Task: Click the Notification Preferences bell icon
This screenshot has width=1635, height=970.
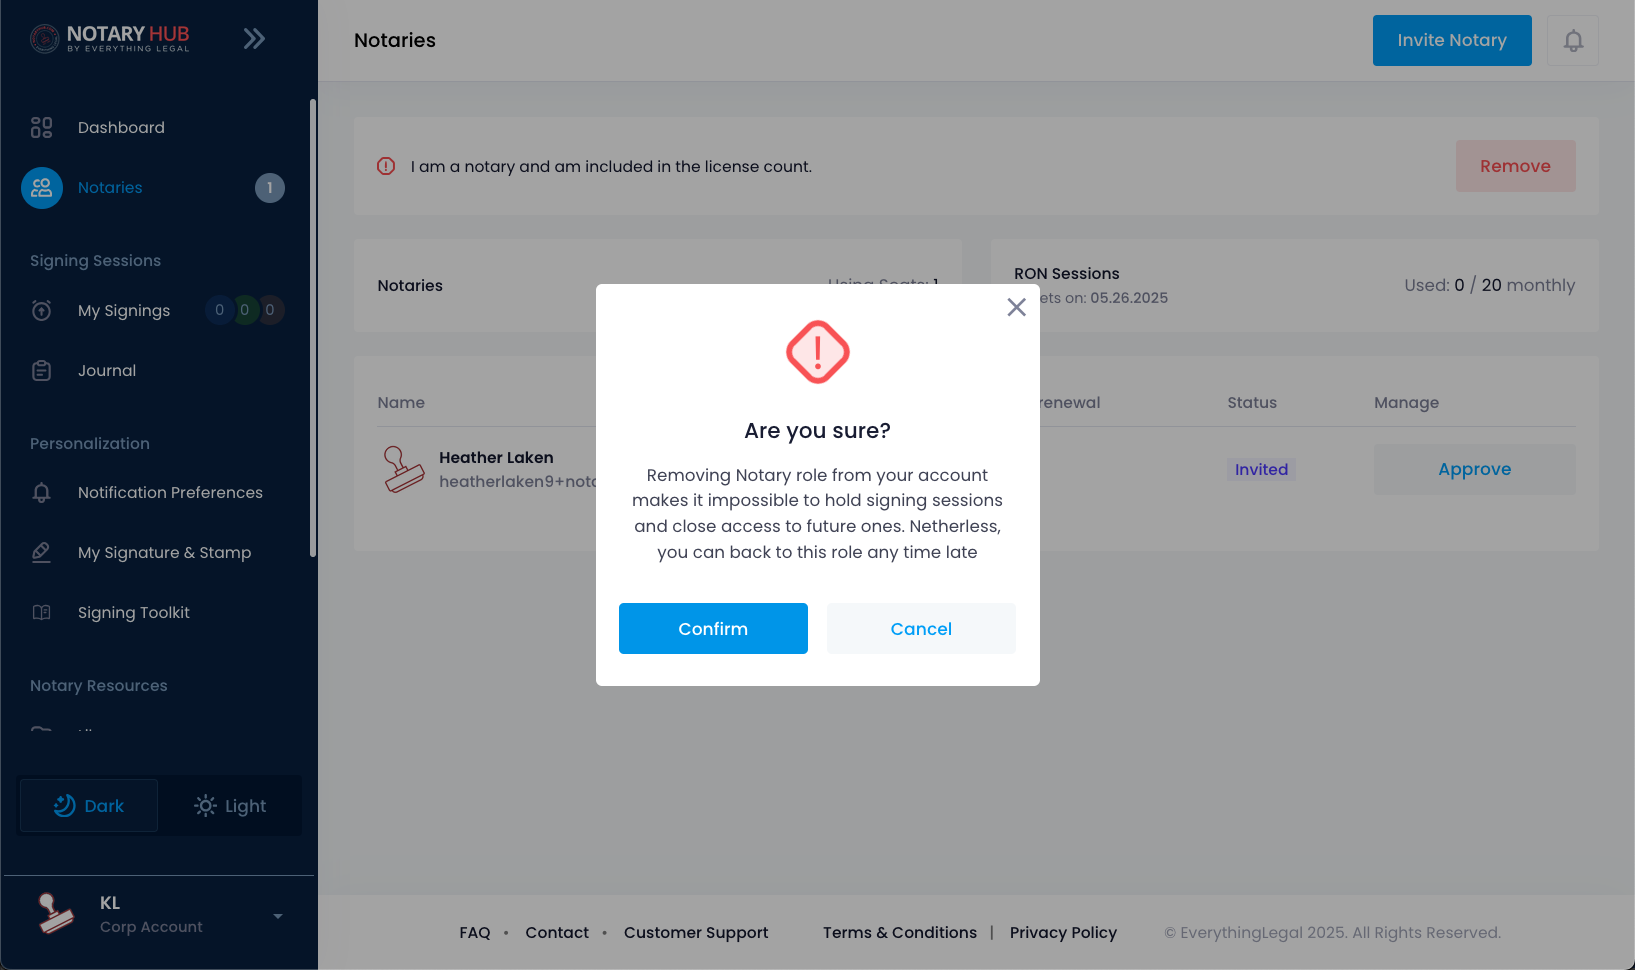Action: click(x=42, y=493)
